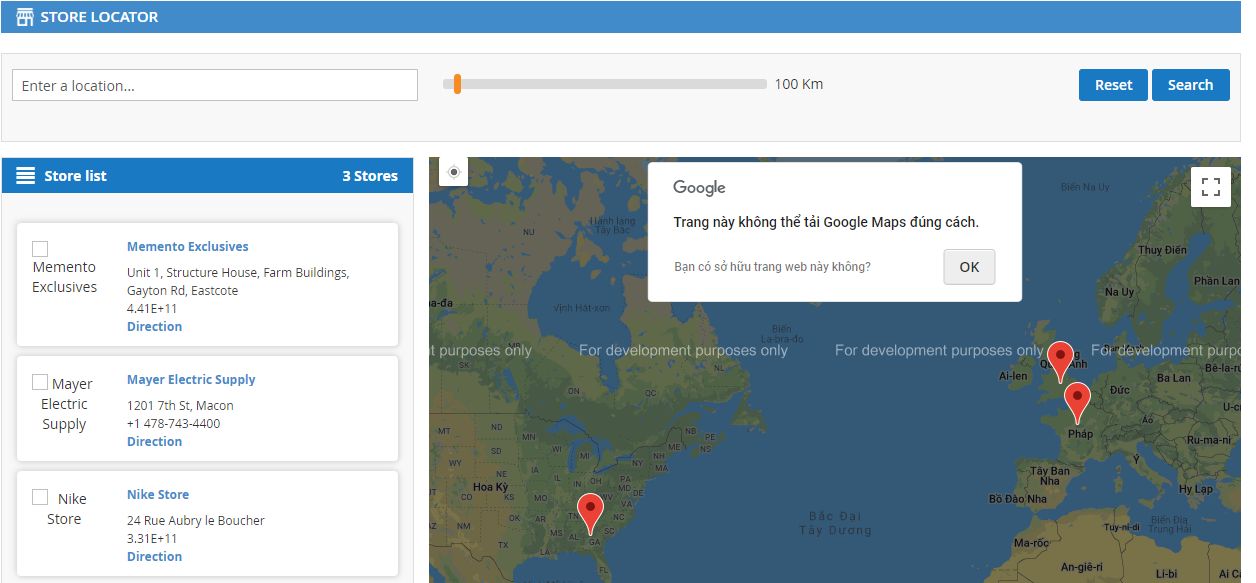Click the Mayer phone number +1 478-743-4400
This screenshot has height=583, width=1256.
point(174,424)
